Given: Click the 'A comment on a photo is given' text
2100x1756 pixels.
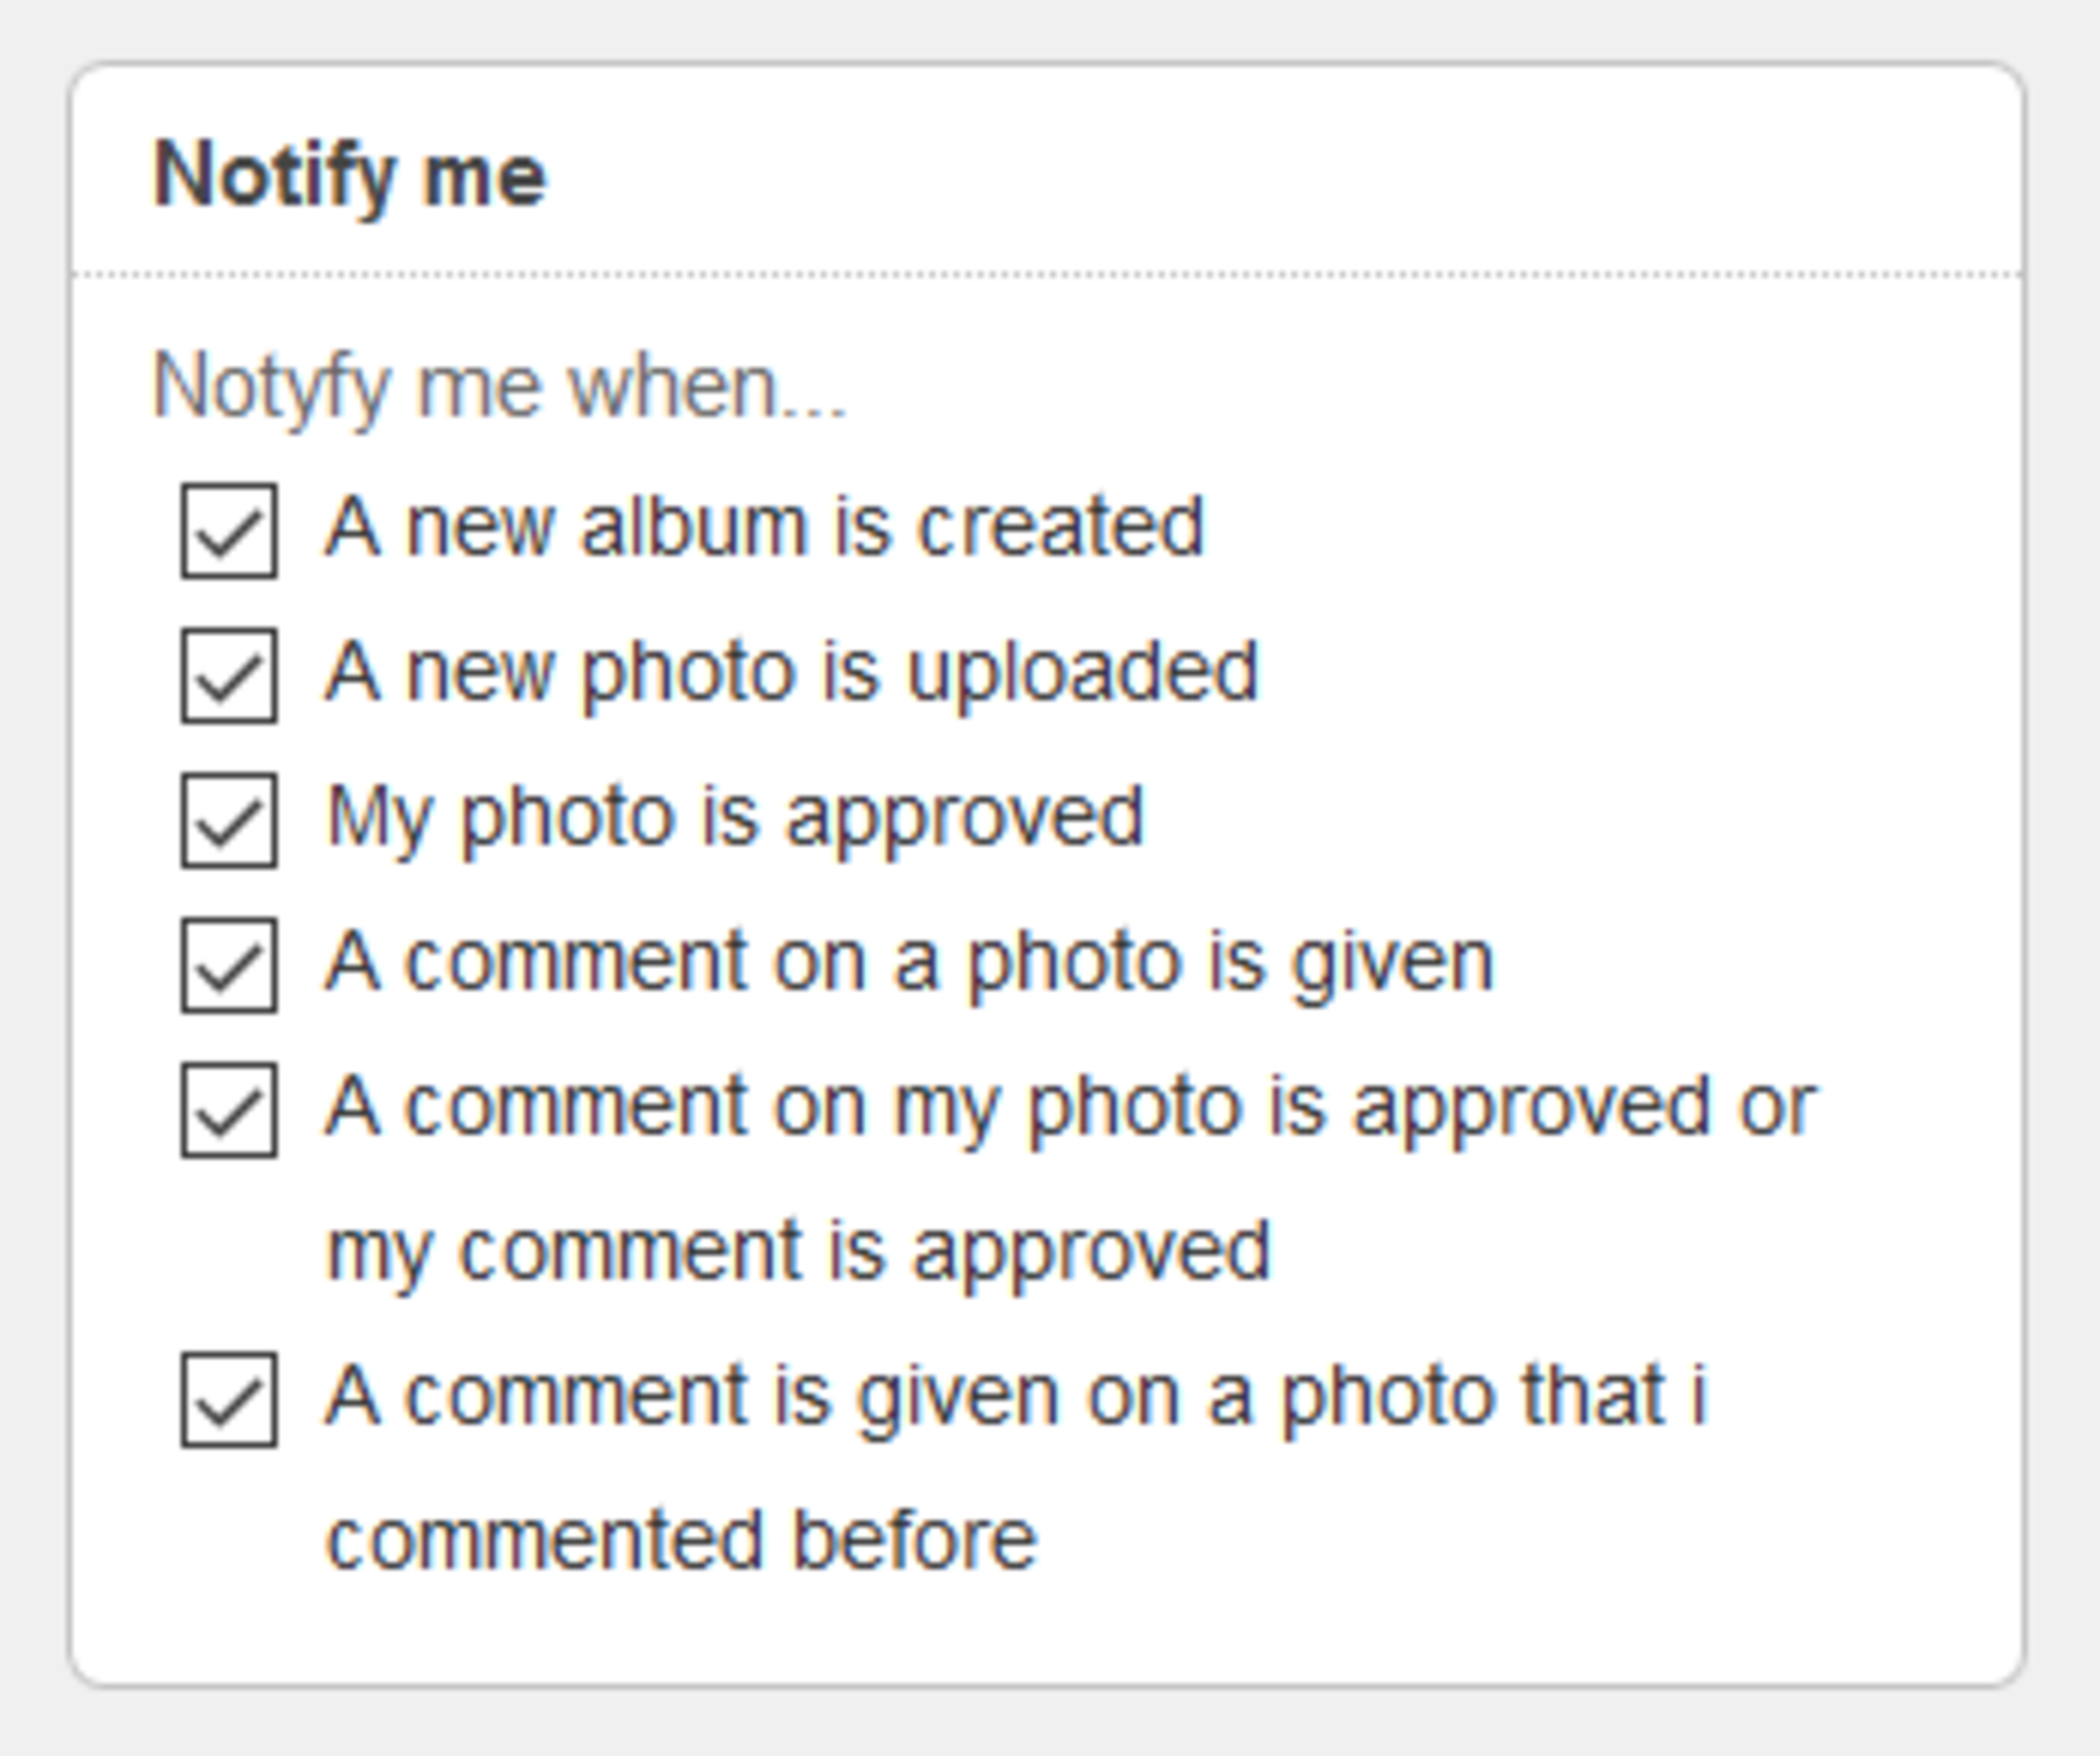Looking at the screenshot, I should (910, 962).
